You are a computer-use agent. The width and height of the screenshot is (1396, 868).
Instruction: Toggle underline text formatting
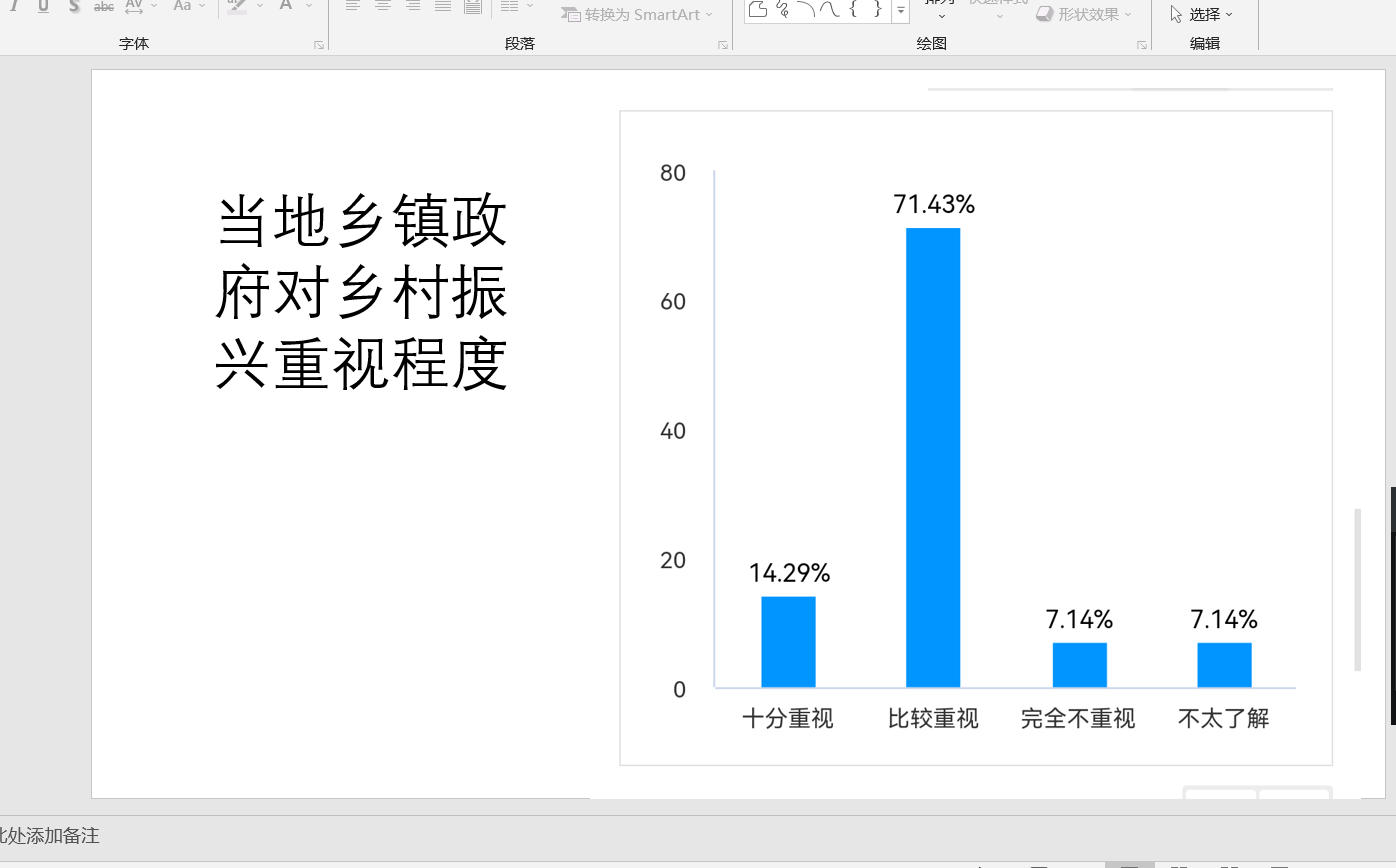coord(43,6)
